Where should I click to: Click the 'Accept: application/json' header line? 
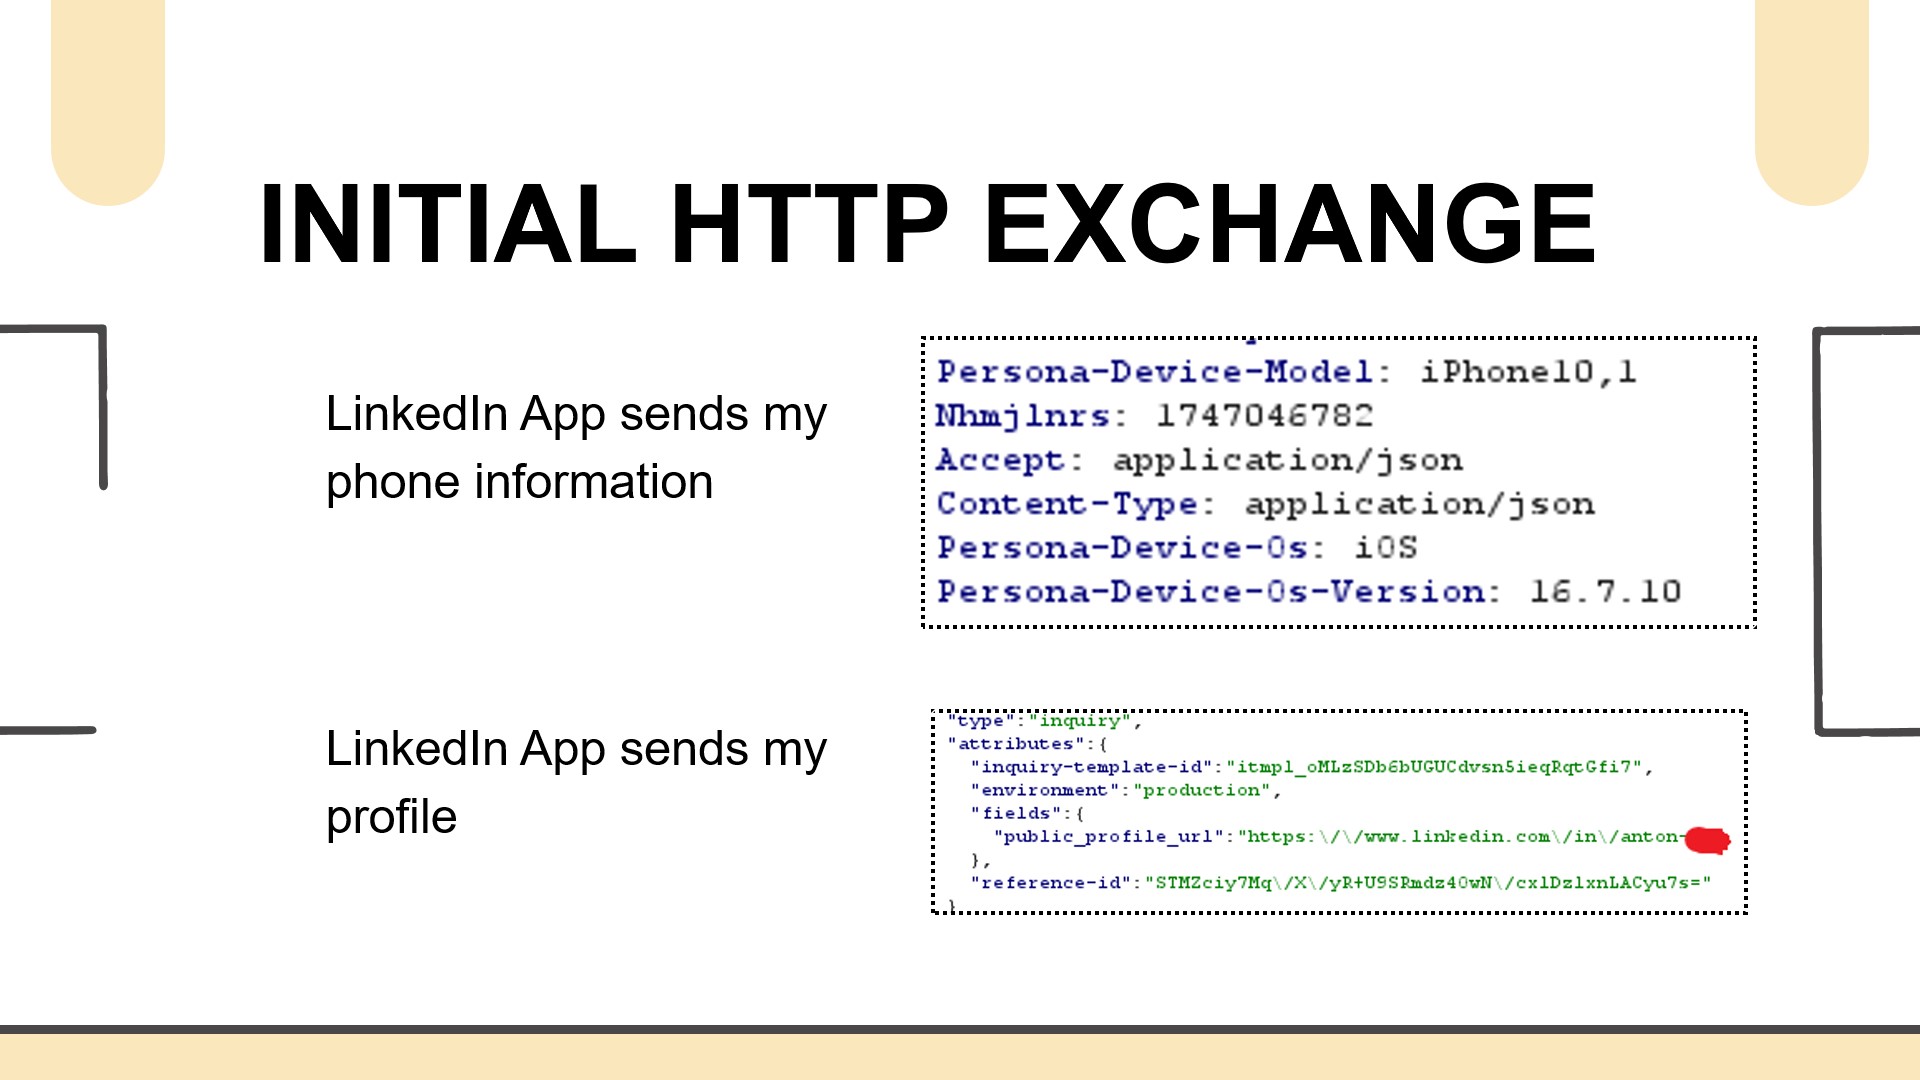pos(1199,460)
